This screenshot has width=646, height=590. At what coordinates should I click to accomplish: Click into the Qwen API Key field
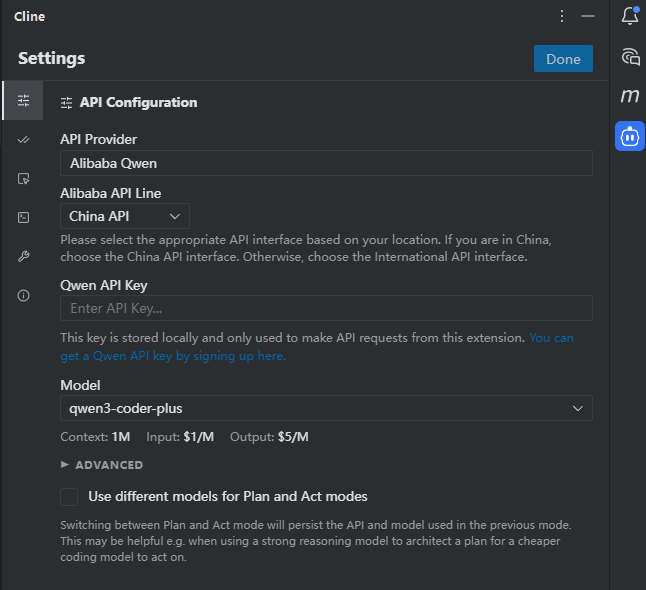click(326, 308)
